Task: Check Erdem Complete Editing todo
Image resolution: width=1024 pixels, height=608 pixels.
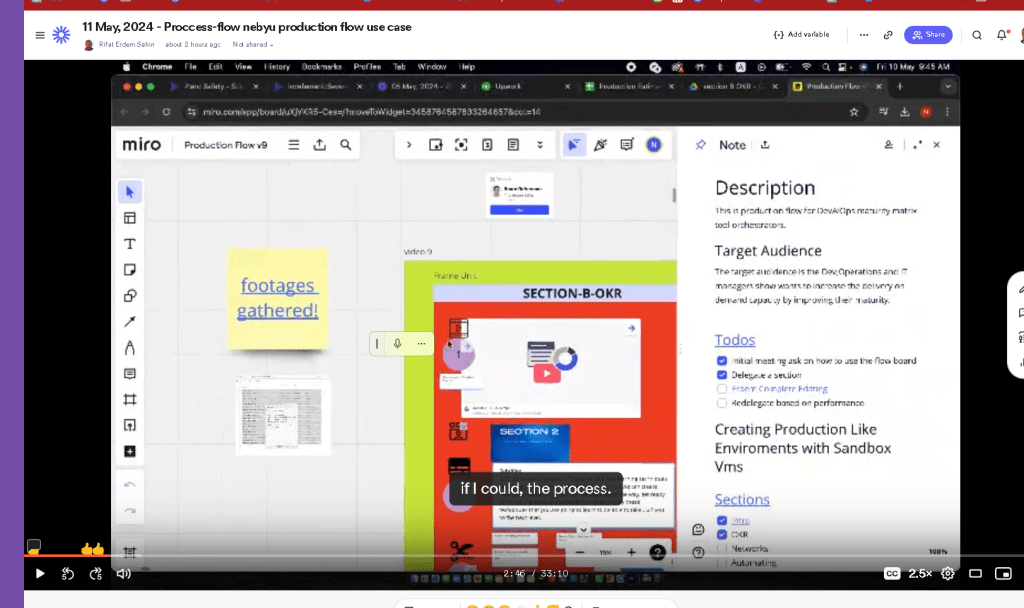Action: coord(722,389)
